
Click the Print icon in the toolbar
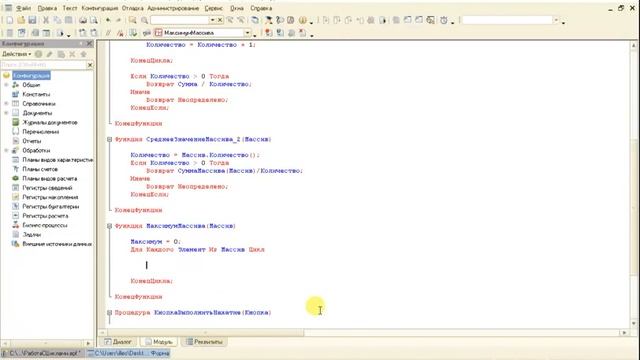pos(83,20)
